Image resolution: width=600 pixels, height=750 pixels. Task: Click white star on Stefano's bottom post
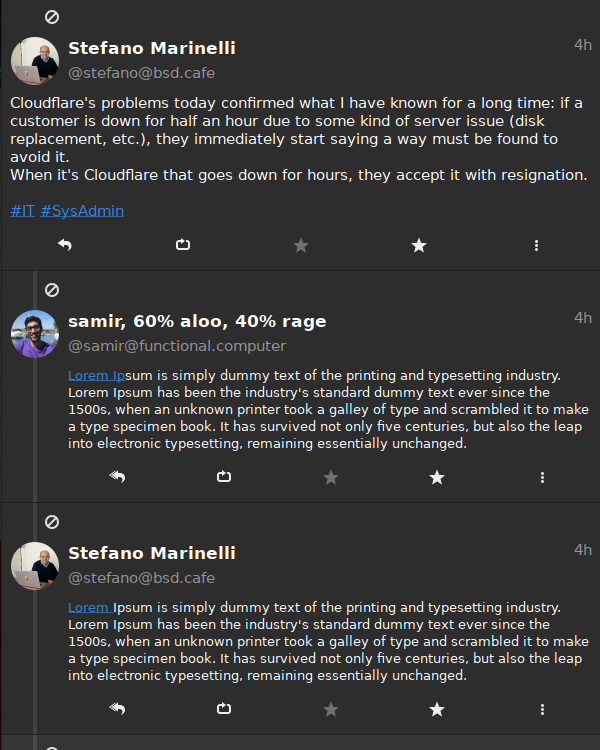pyautogui.click(x=437, y=709)
